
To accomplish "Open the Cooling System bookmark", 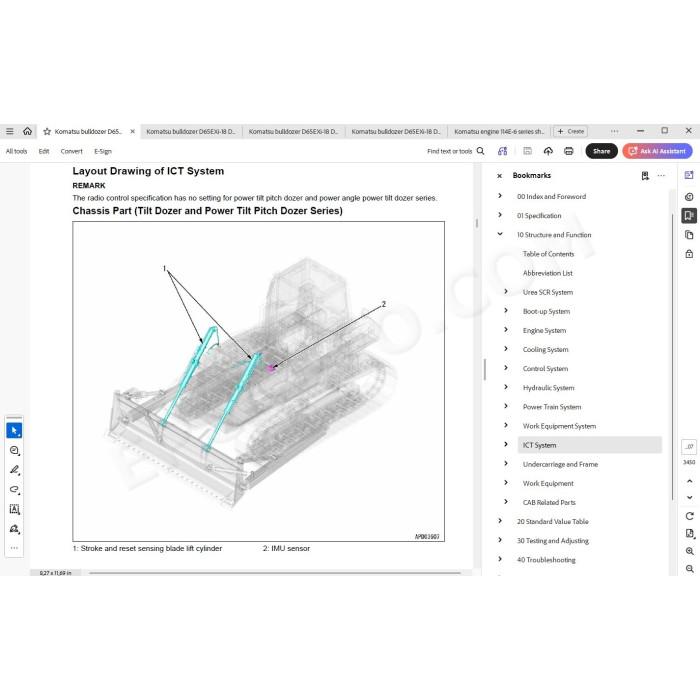I will [546, 350].
